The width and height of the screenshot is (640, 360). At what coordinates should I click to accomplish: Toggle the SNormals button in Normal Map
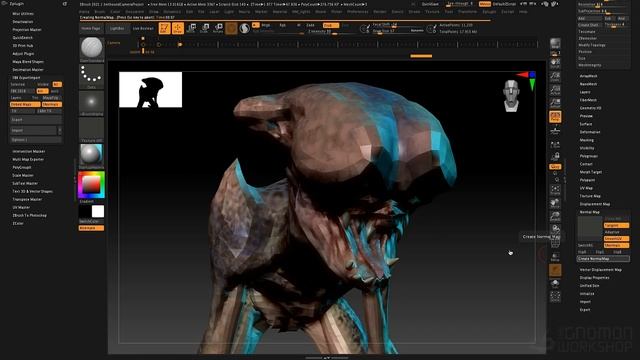click(x=616, y=245)
